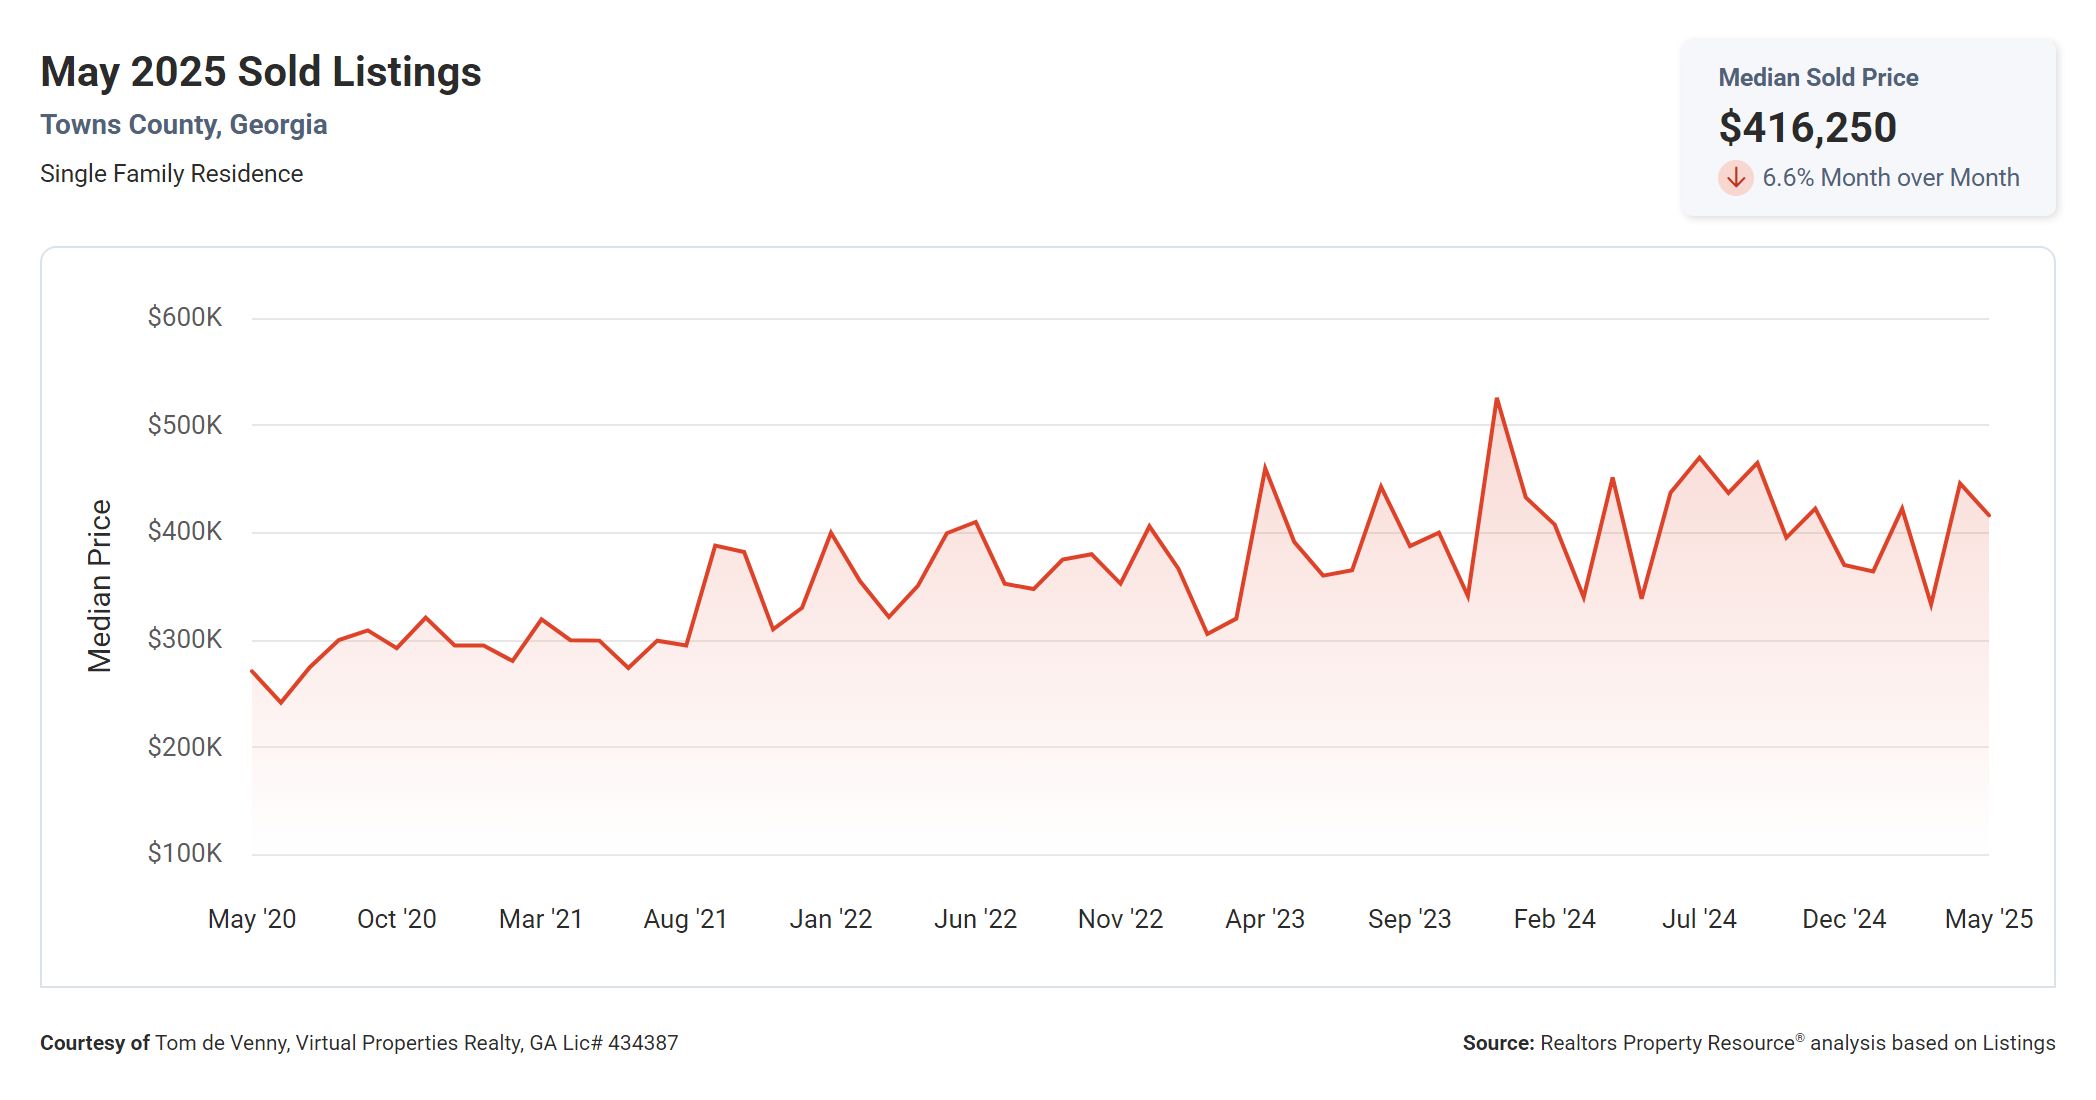
Task: Click the Jan '22 x-axis label
Action: pos(830,919)
